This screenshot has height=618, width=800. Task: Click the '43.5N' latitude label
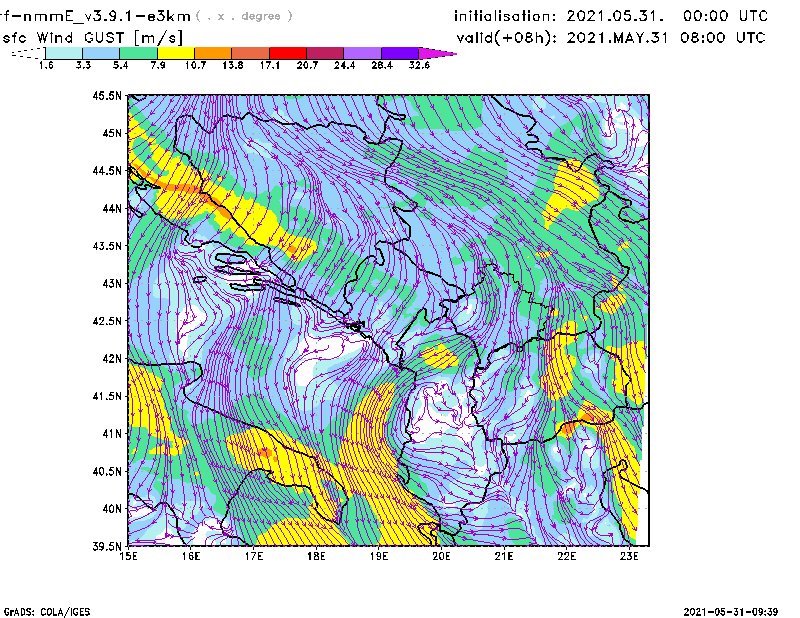tap(107, 245)
